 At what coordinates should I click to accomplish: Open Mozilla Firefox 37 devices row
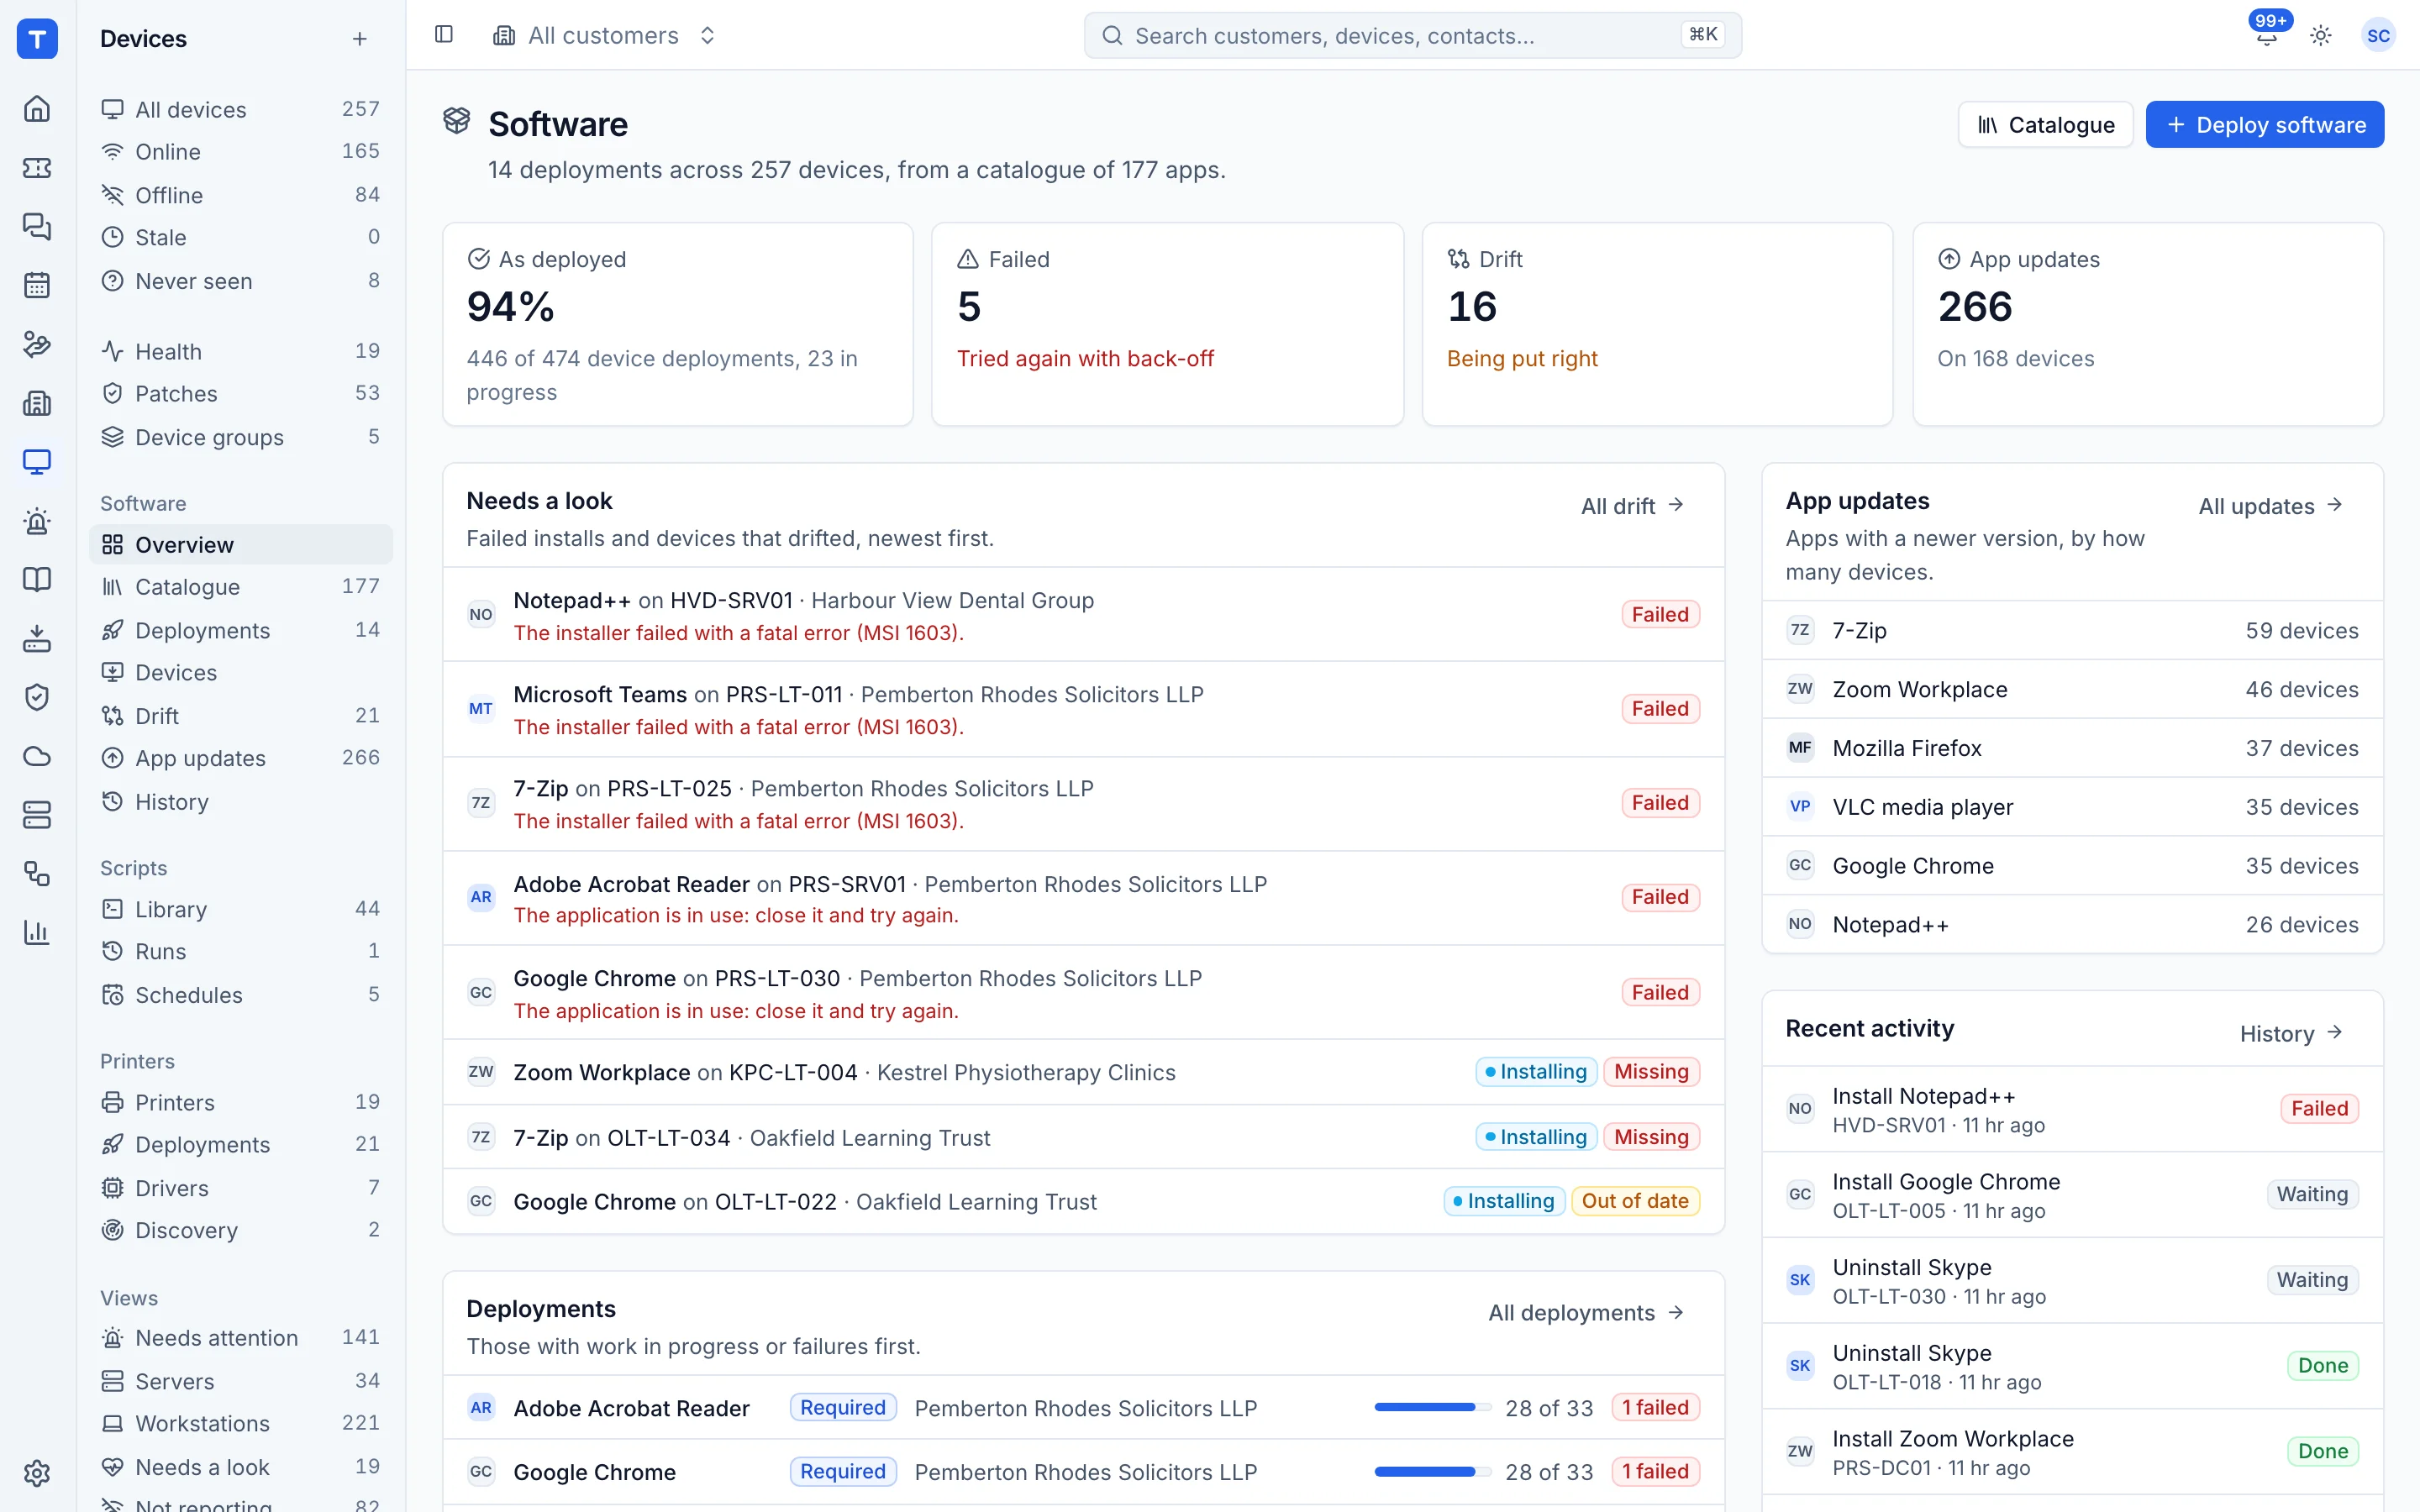2072,748
